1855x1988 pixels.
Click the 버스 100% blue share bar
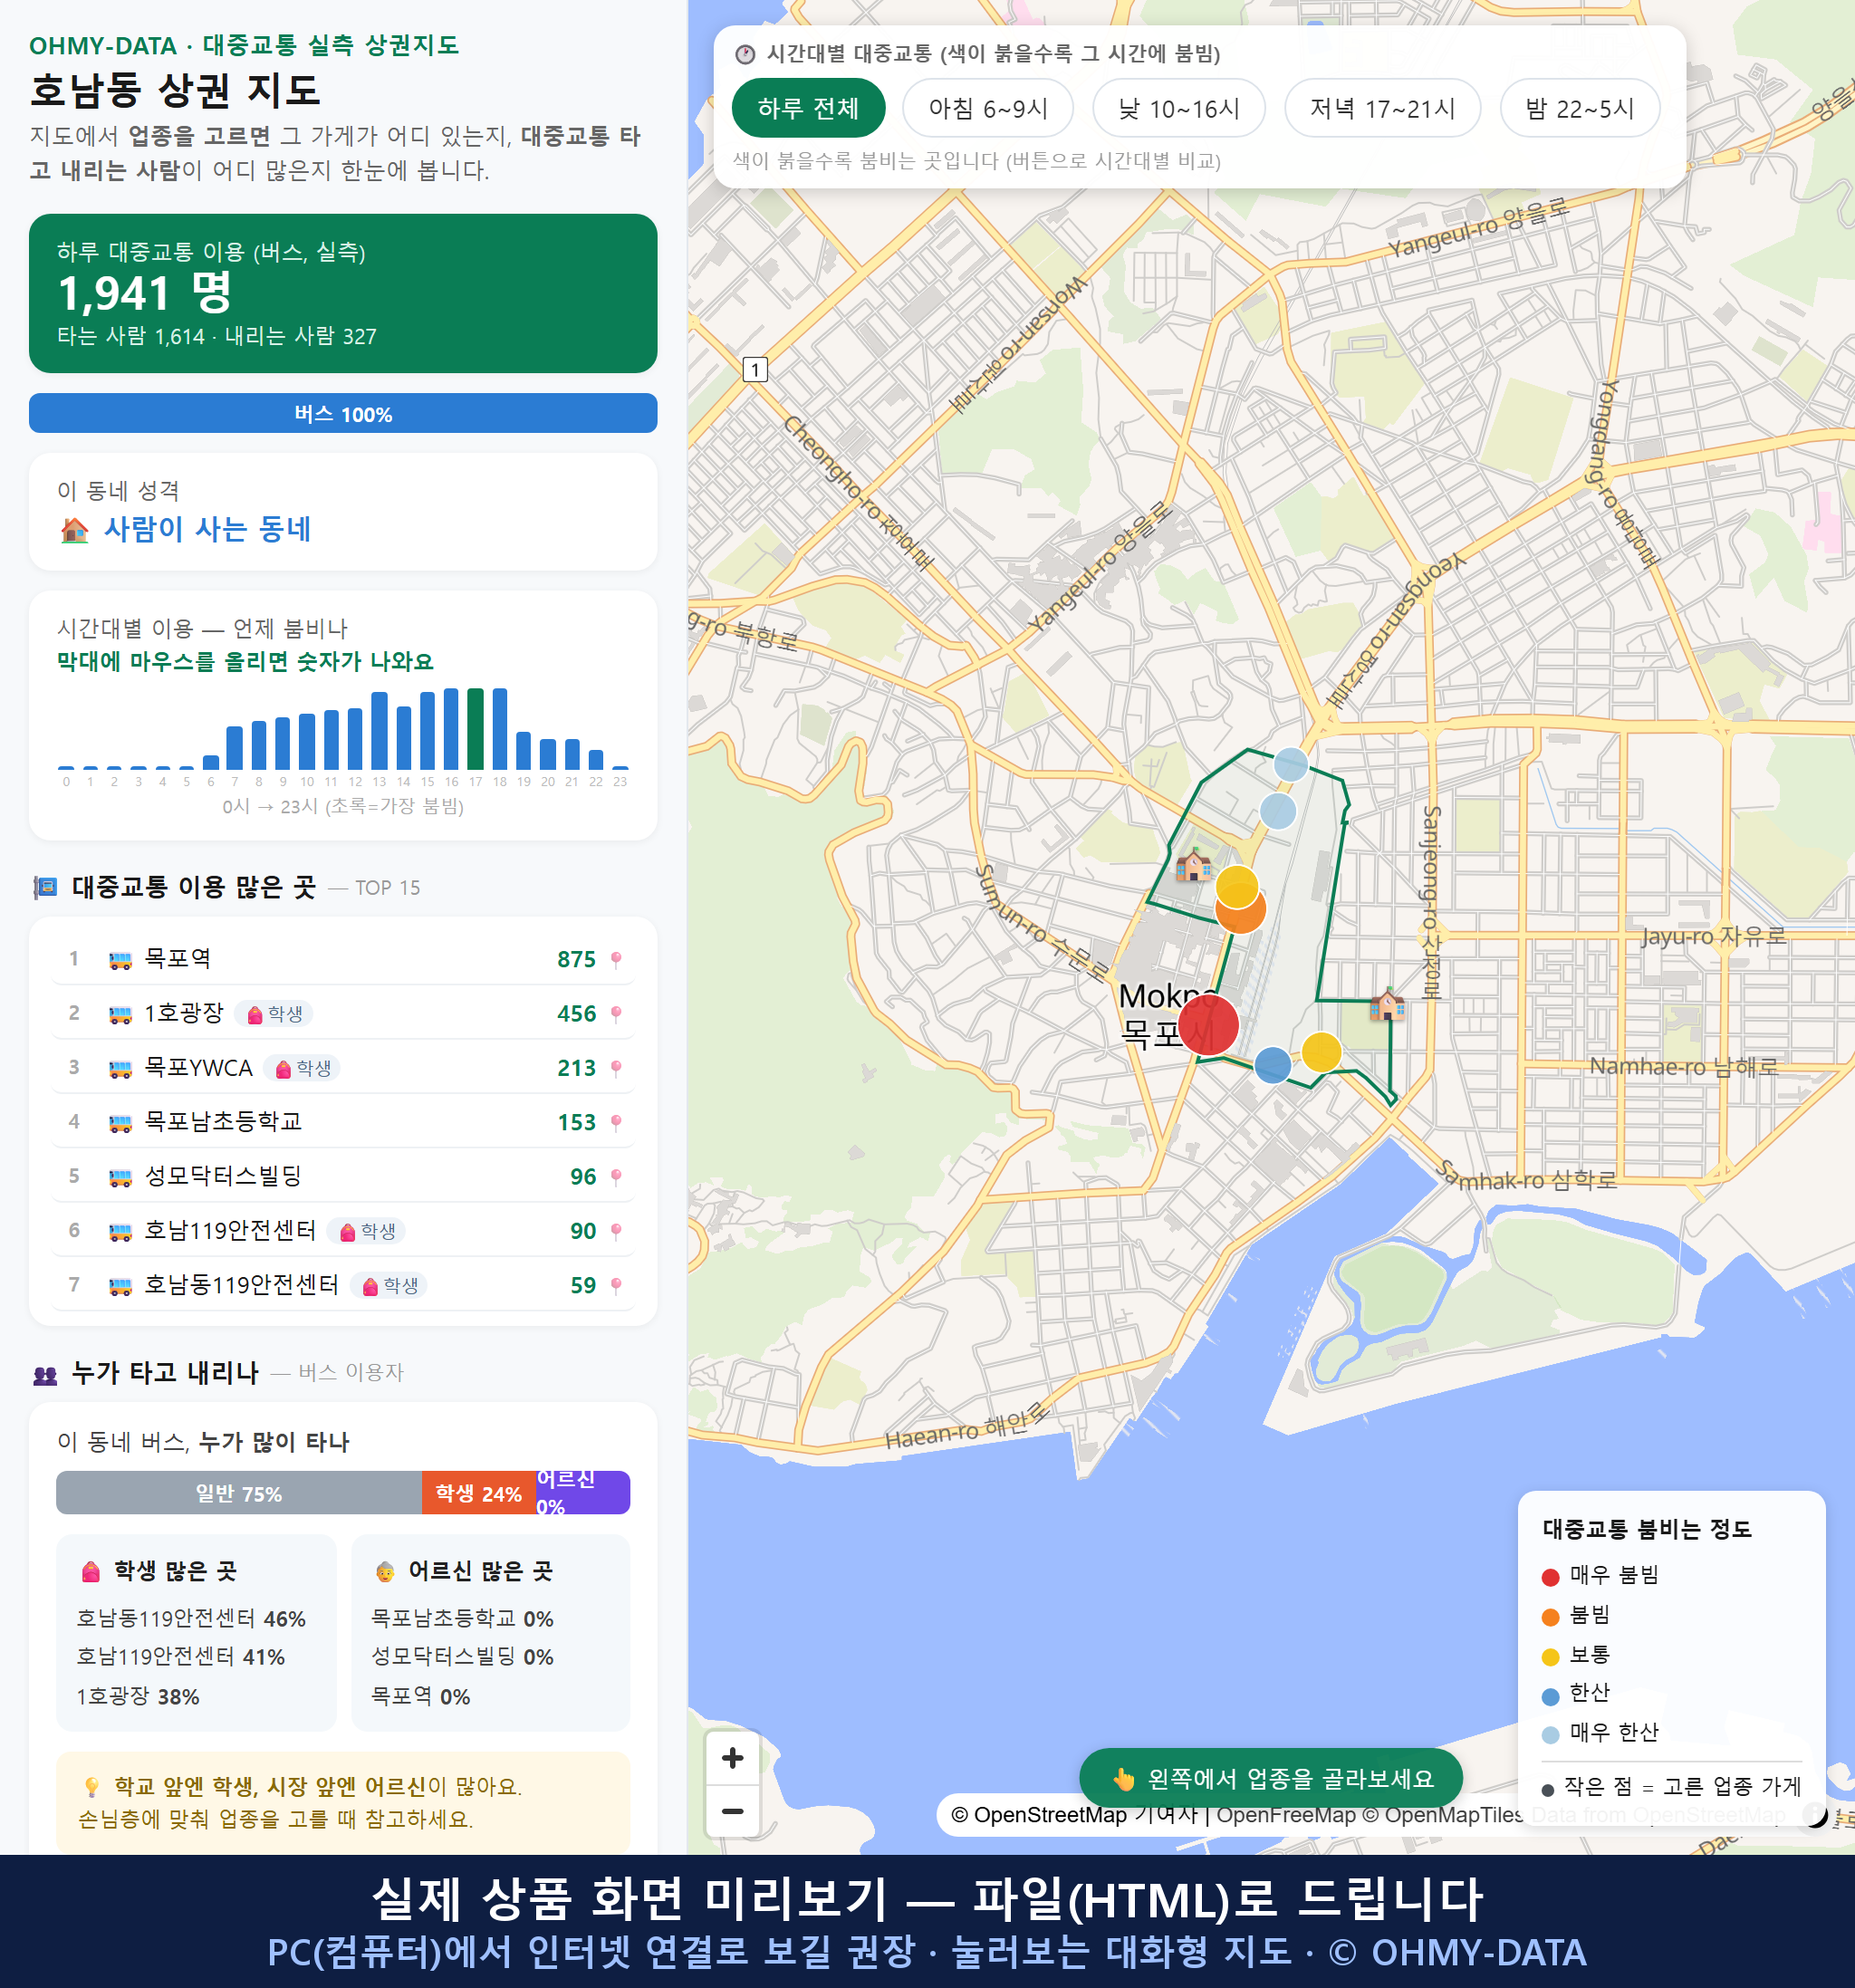pos(343,414)
